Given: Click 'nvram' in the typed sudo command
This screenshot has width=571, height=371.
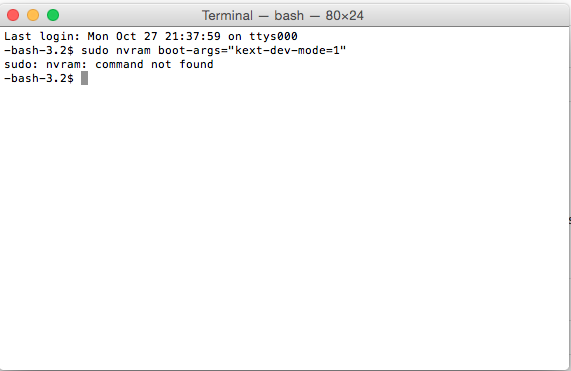Looking at the screenshot, I should click(133, 50).
